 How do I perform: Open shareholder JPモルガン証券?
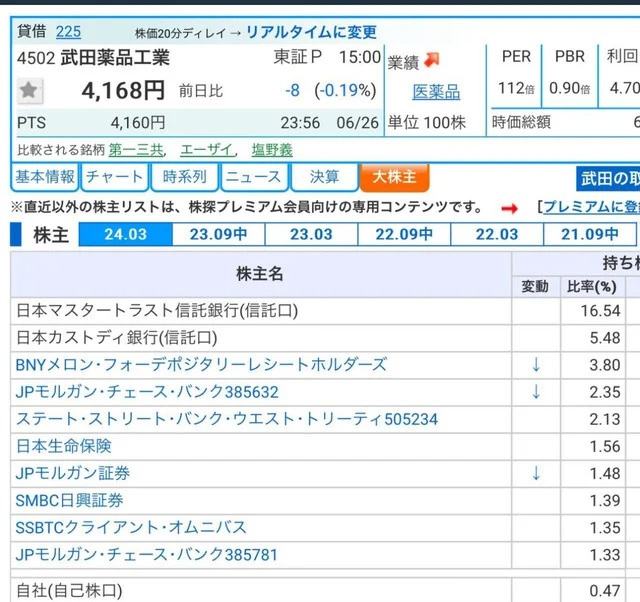coord(73,473)
